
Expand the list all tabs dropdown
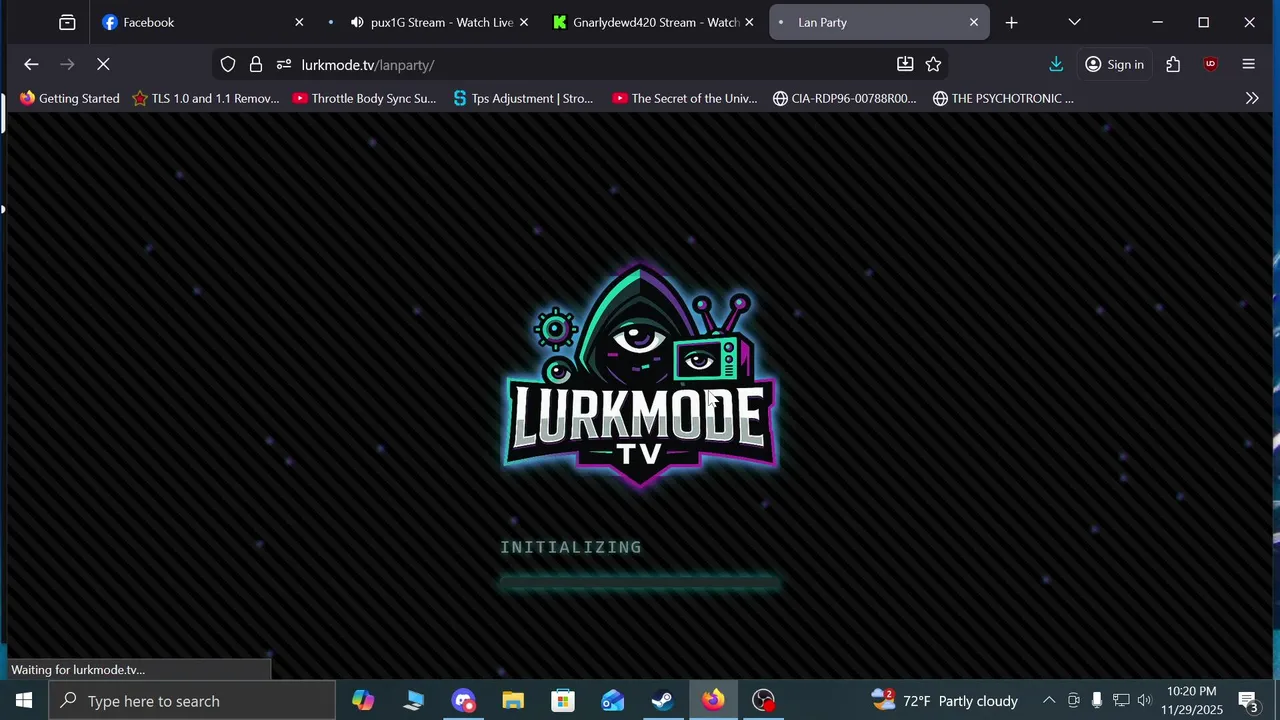(x=1074, y=22)
